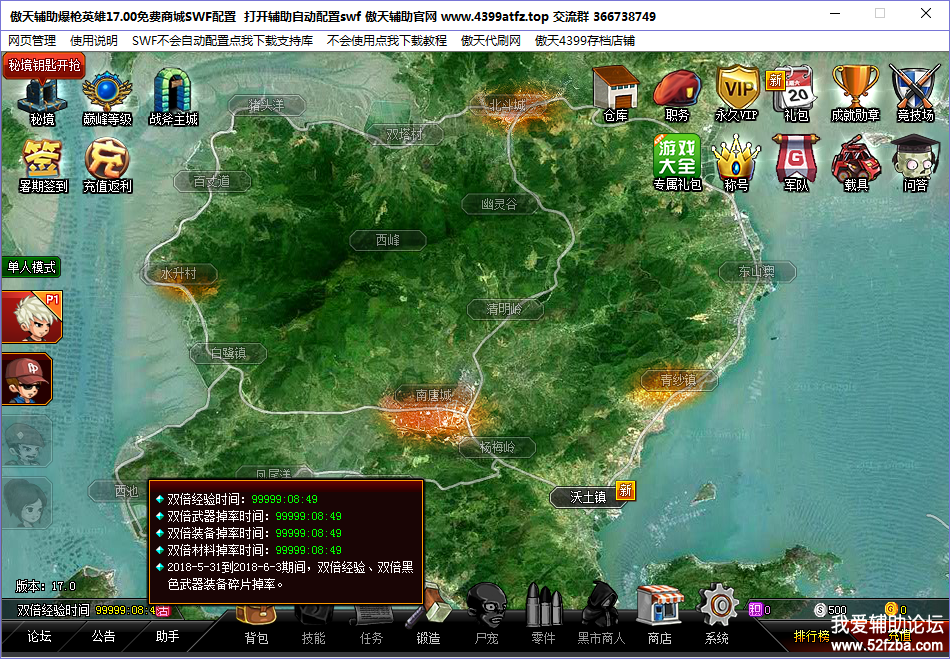950x659 pixels.
Task: Select 南唐城 location on the map
Action: click(434, 395)
